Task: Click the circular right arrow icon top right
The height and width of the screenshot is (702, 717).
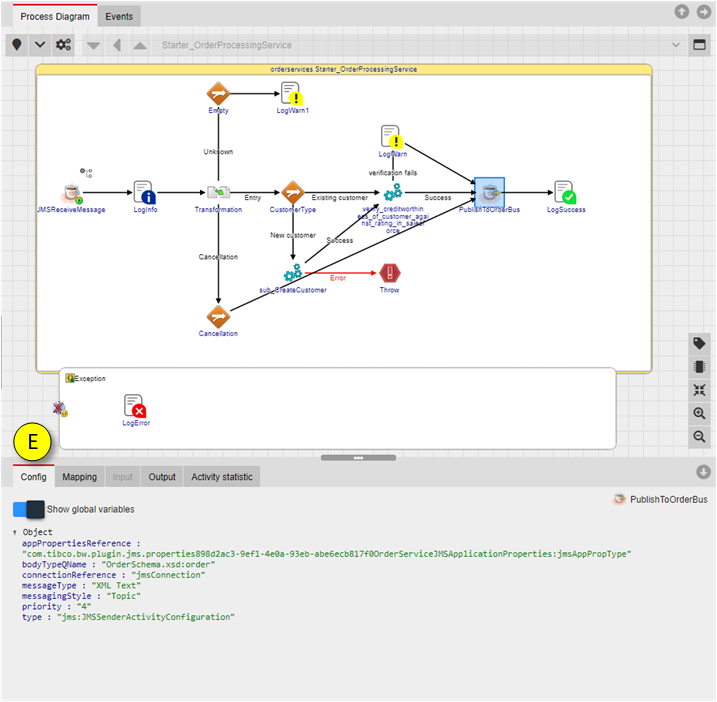Action: 703,12
